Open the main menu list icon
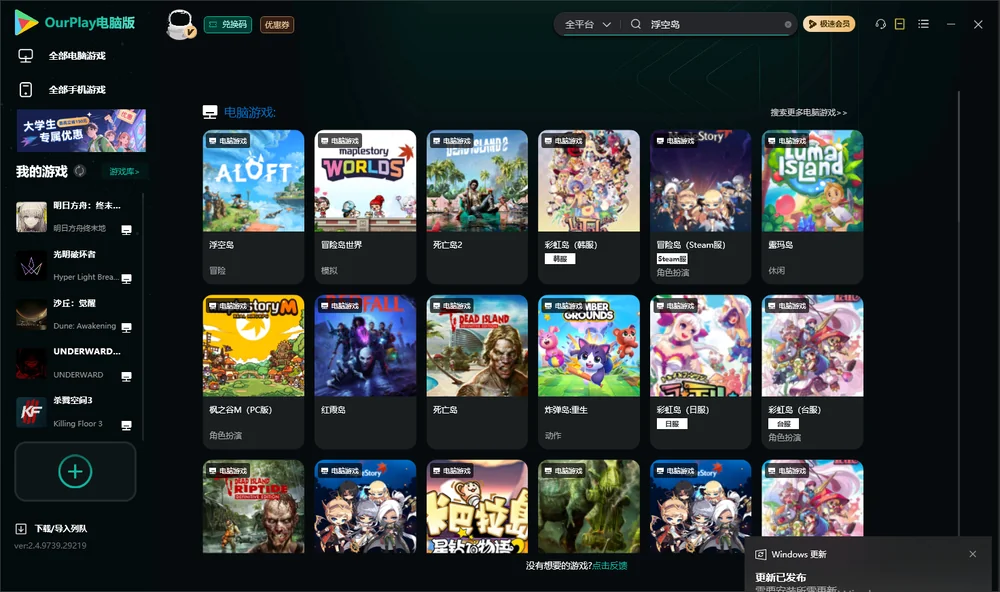Image resolution: width=1000 pixels, height=592 pixels. click(923, 24)
